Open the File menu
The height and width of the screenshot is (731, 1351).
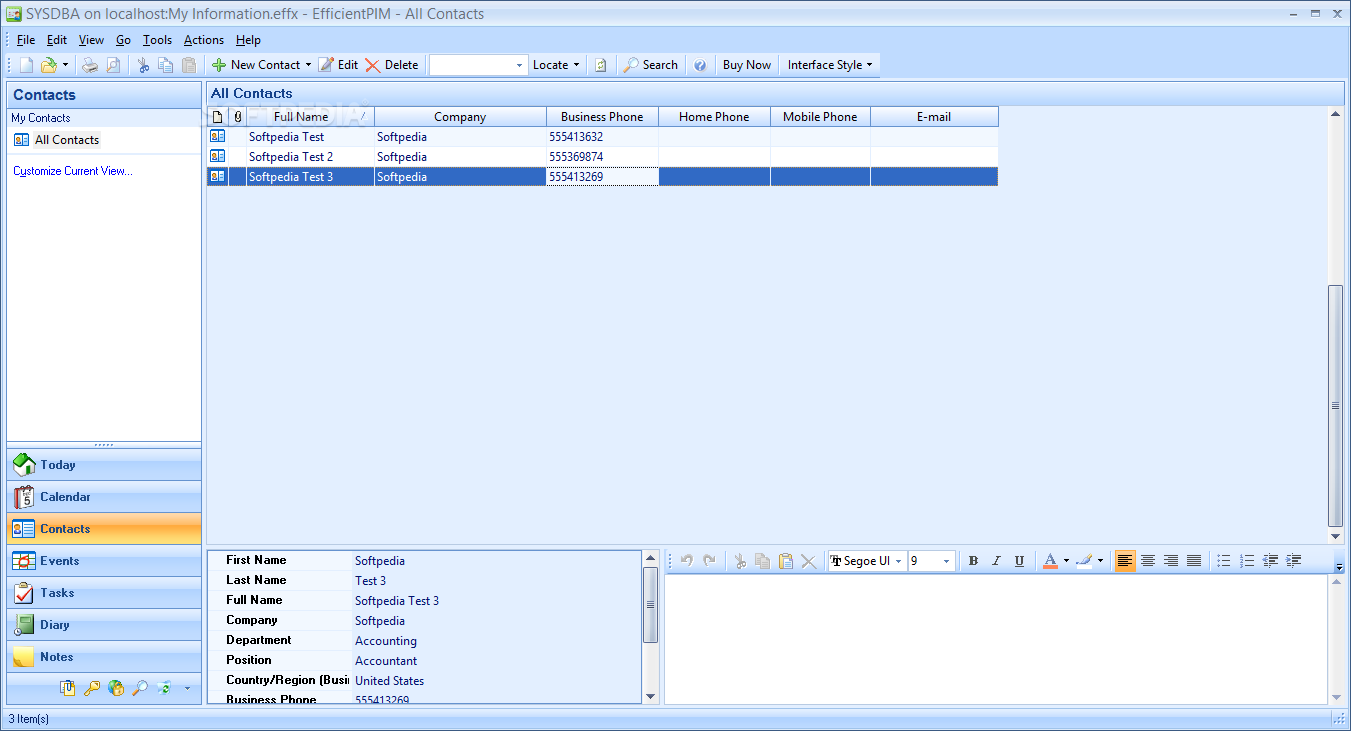click(x=26, y=40)
